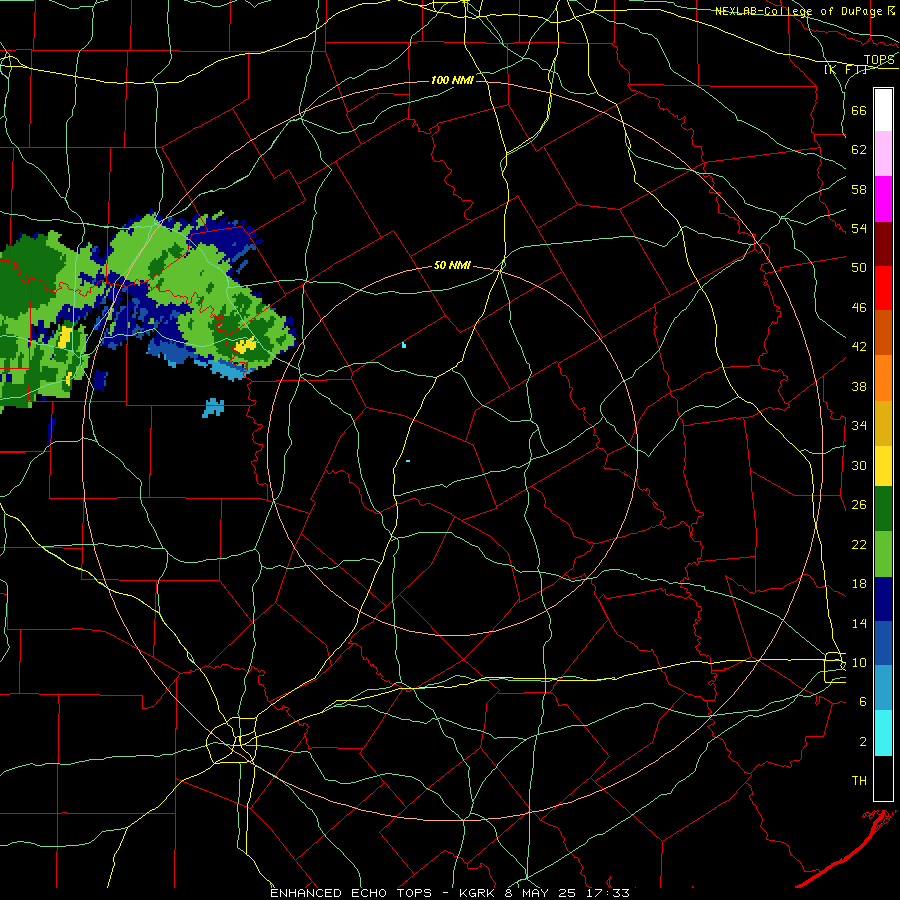Click the bright red legend swatch
Image resolution: width=900 pixels, height=900 pixels.
pyautogui.click(x=883, y=289)
